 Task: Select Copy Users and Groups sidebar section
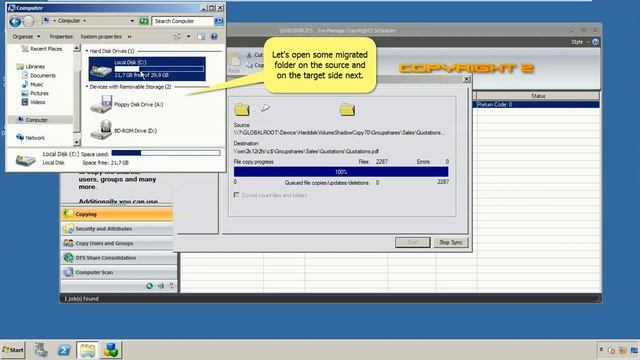[x=117, y=243]
